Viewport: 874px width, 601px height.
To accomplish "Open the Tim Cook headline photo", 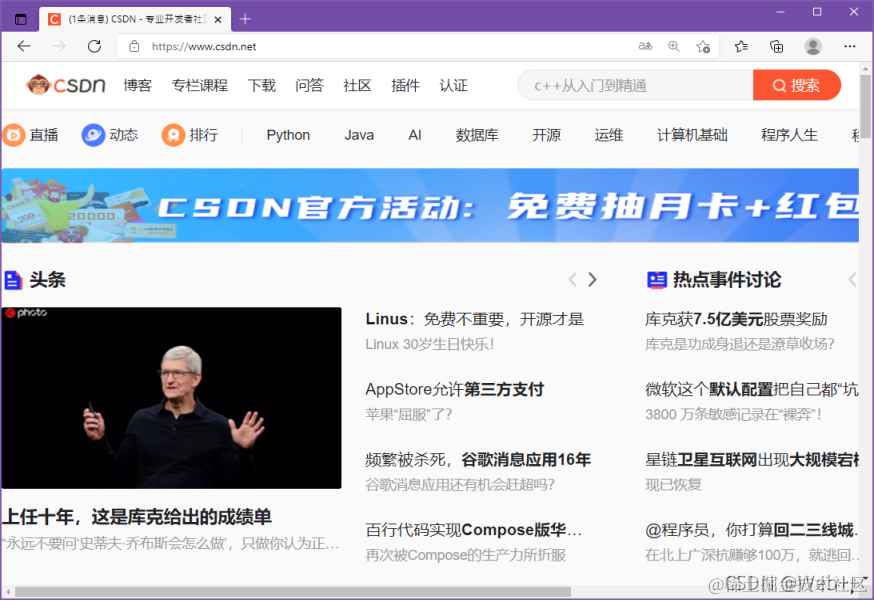I will (172, 398).
